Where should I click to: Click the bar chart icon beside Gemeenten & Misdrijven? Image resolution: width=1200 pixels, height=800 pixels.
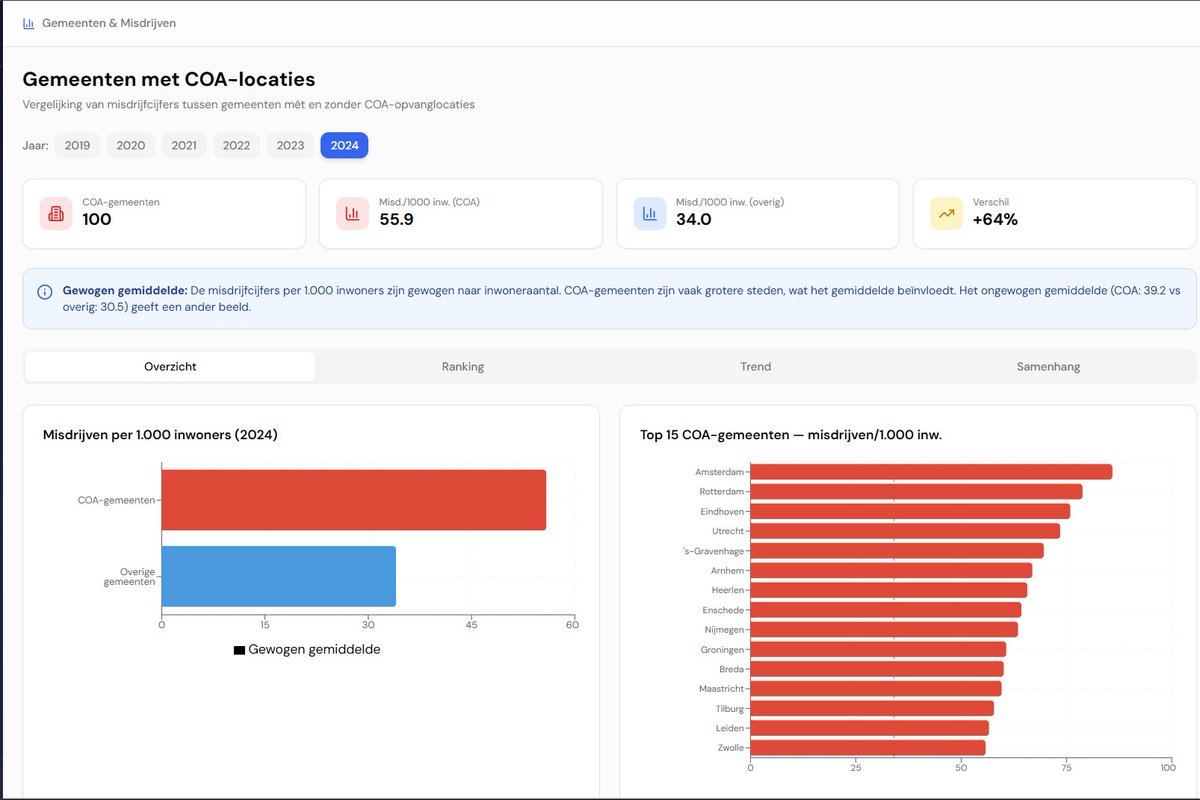point(28,23)
